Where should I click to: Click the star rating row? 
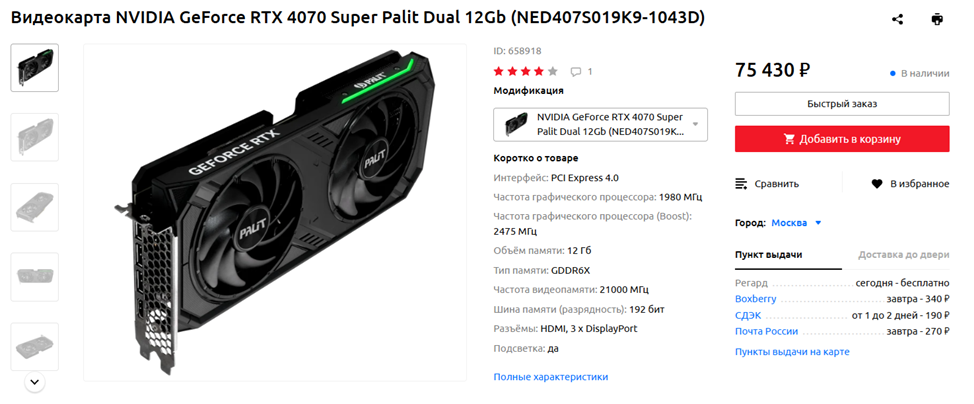coord(526,71)
